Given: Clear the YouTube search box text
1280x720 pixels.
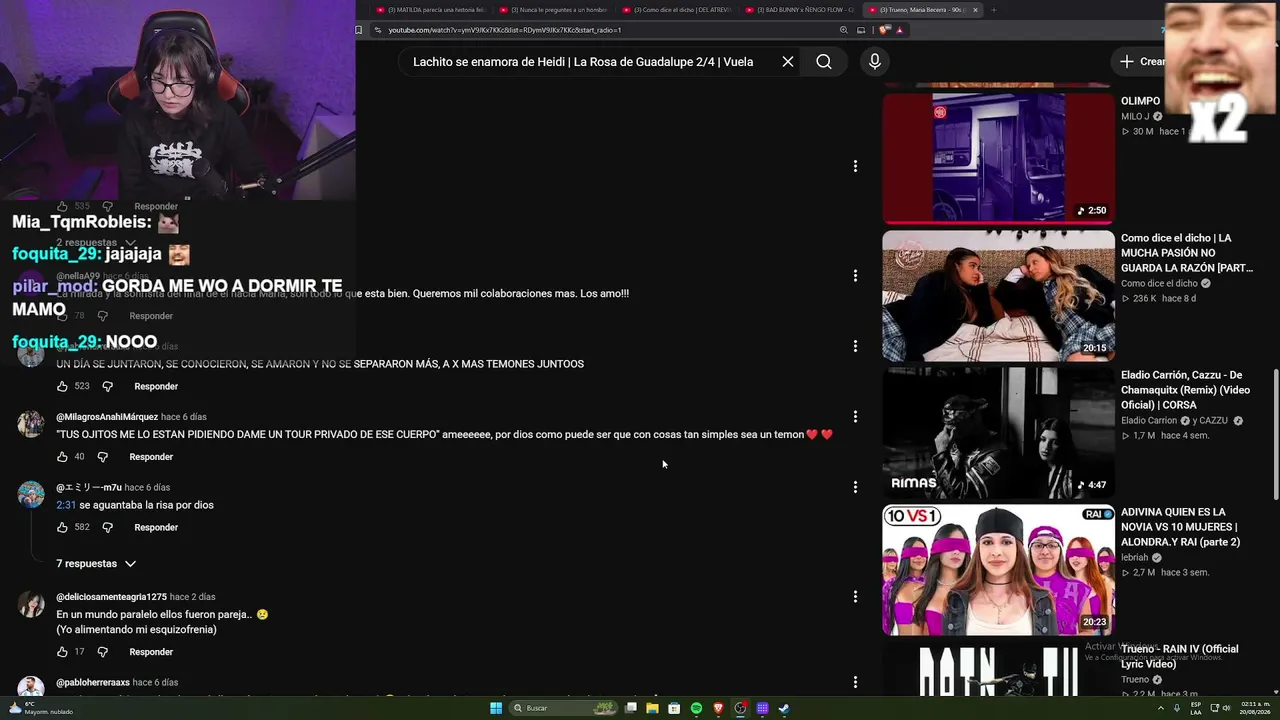Looking at the screenshot, I should click(x=788, y=62).
